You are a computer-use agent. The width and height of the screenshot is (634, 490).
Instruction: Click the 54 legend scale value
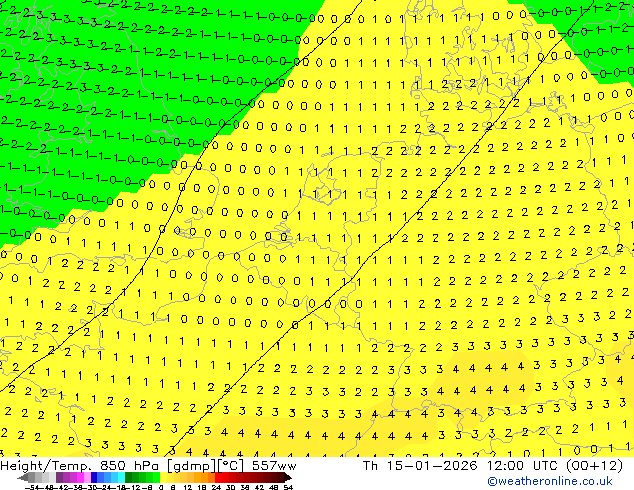[x=288, y=487]
